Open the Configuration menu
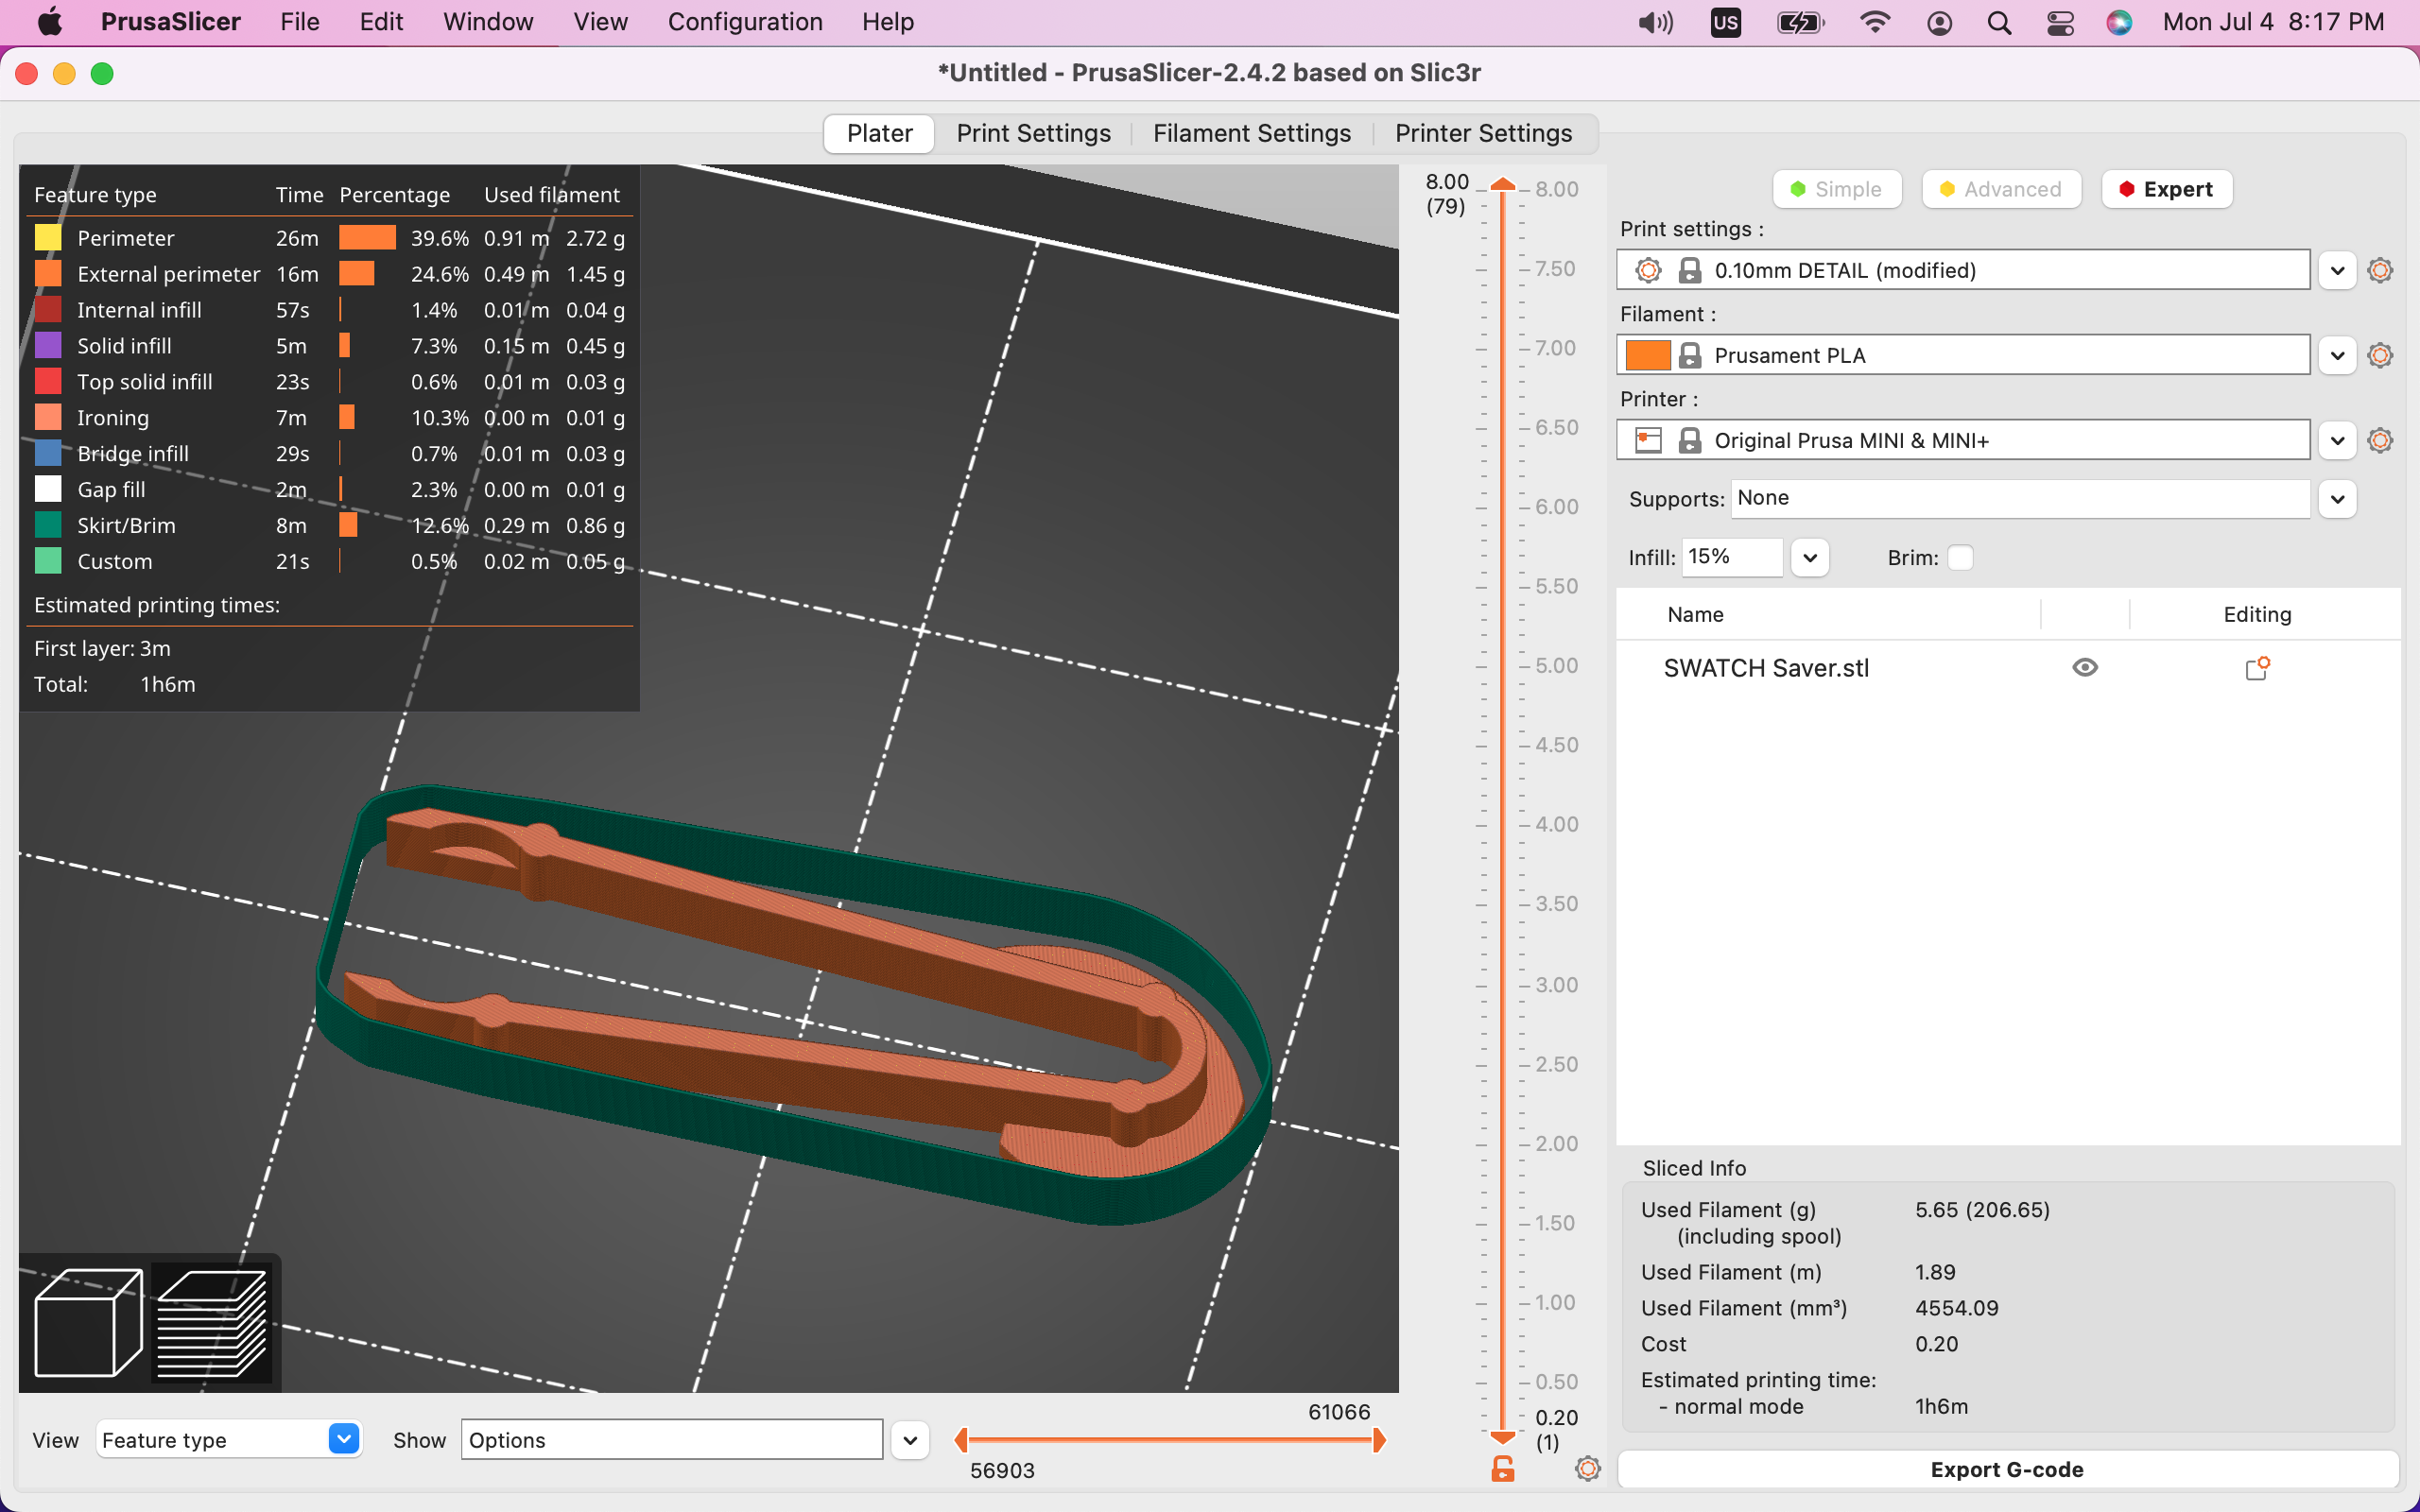The width and height of the screenshot is (2420, 1512). coord(745,21)
